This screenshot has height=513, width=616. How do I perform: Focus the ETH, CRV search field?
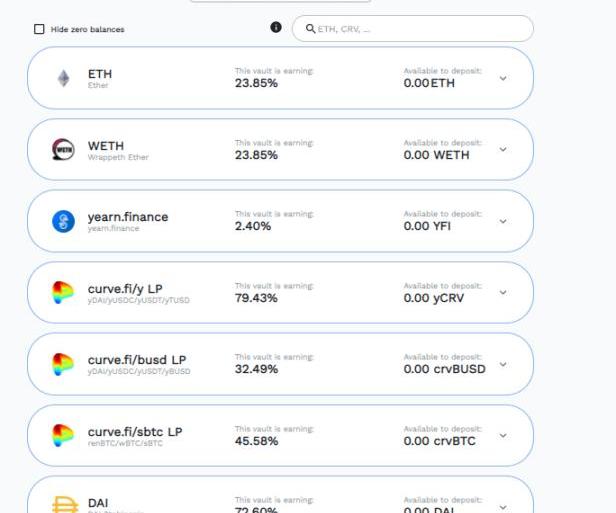coord(413,29)
